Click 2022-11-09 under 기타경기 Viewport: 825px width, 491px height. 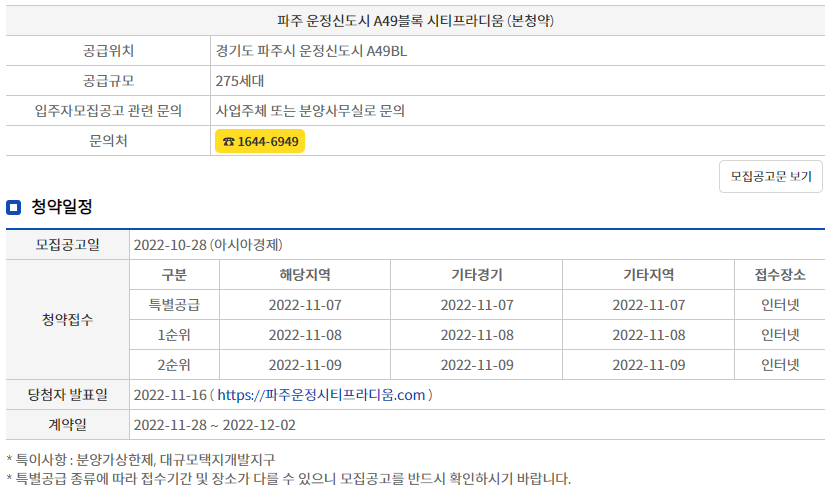477,365
